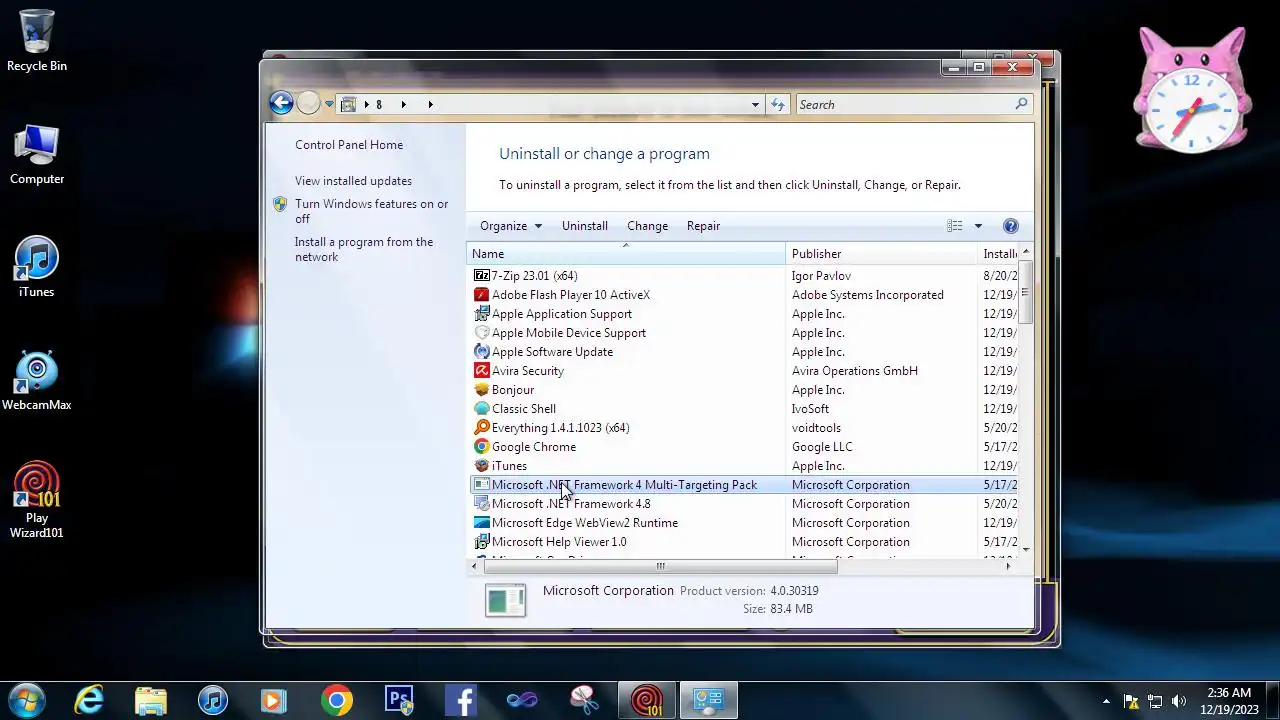Open the address bar history dropdown
This screenshot has width=1280, height=720.
click(x=755, y=104)
